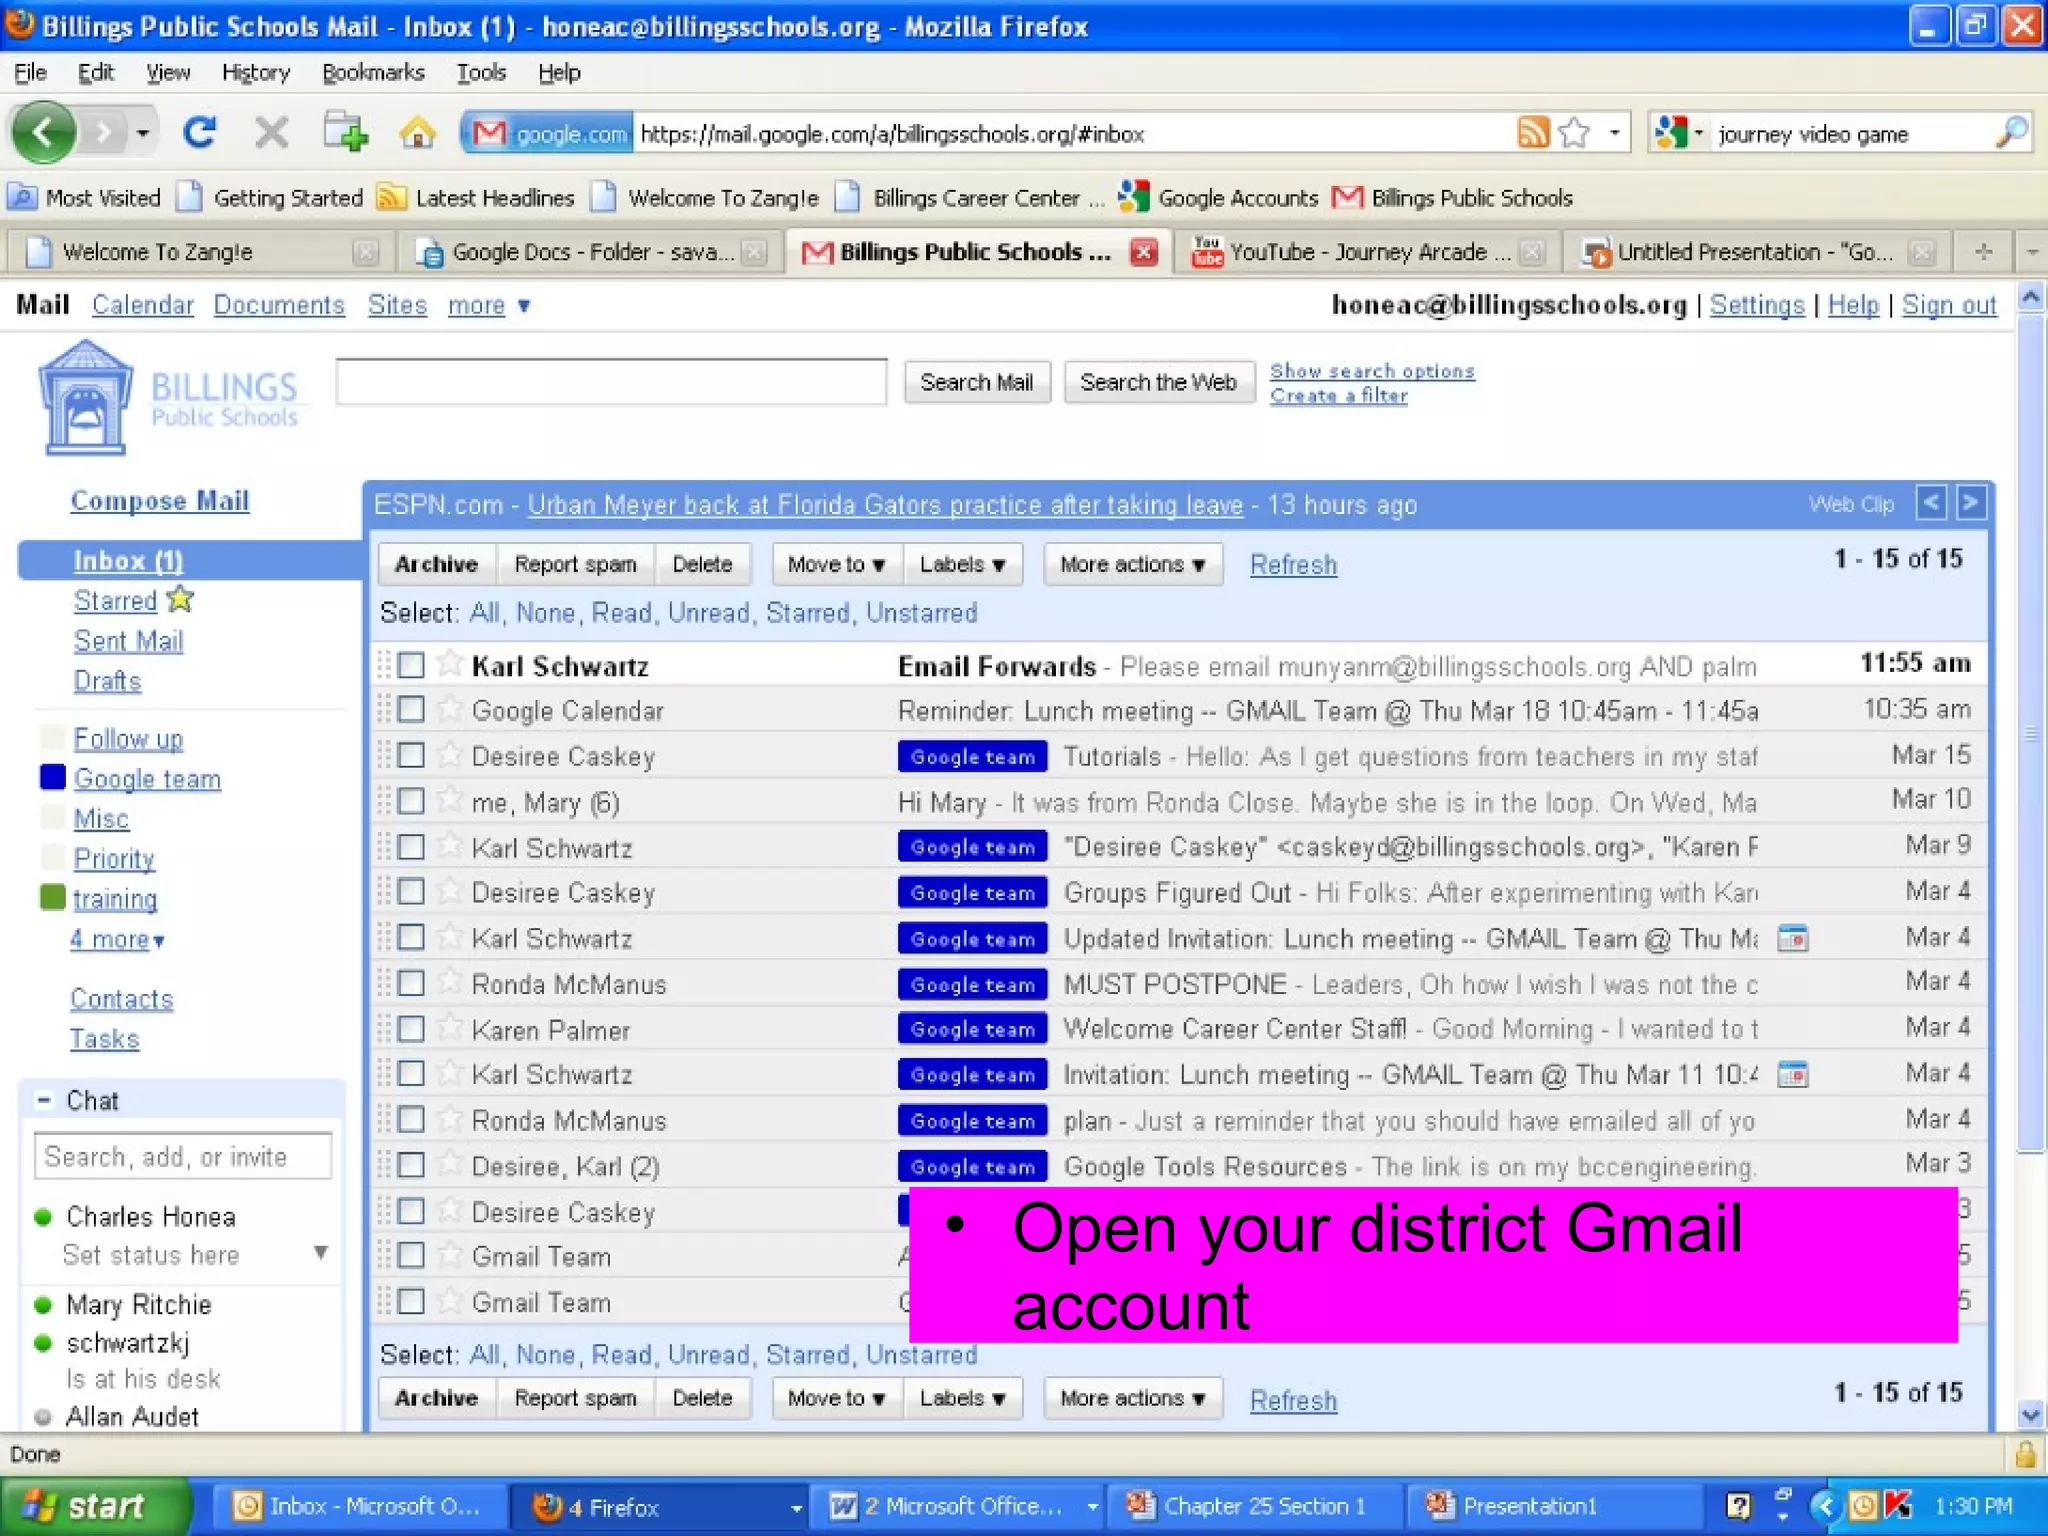Click the search magnifier icon in search box
The height and width of the screenshot is (1536, 2048).
point(2011,132)
